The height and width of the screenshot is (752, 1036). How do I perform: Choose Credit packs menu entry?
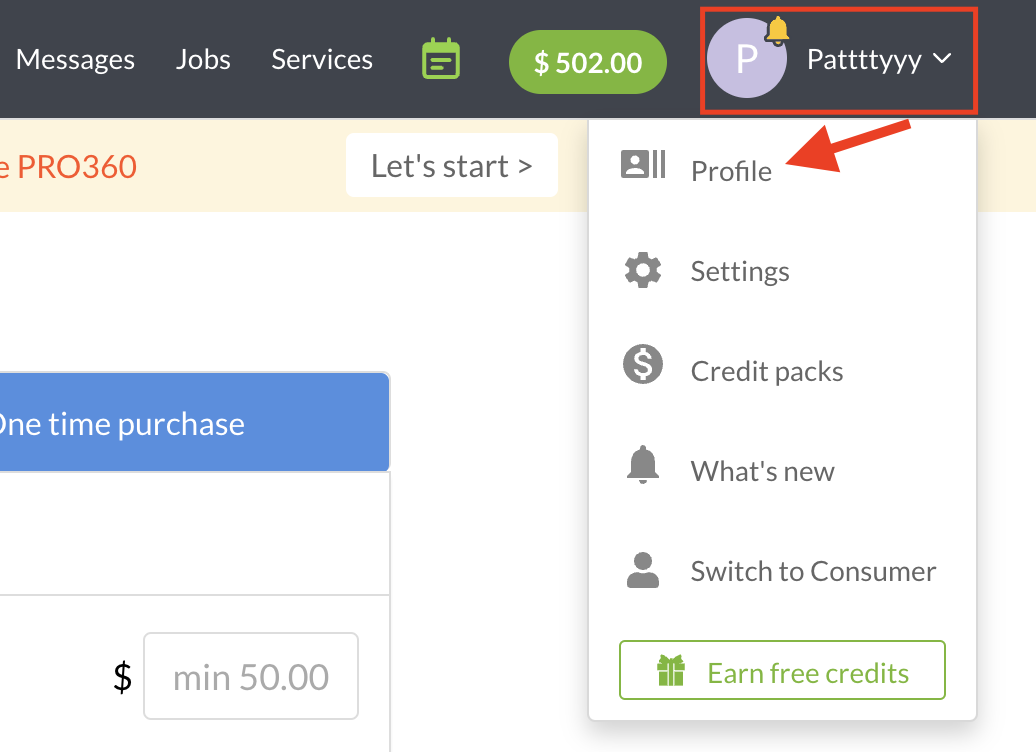point(767,371)
